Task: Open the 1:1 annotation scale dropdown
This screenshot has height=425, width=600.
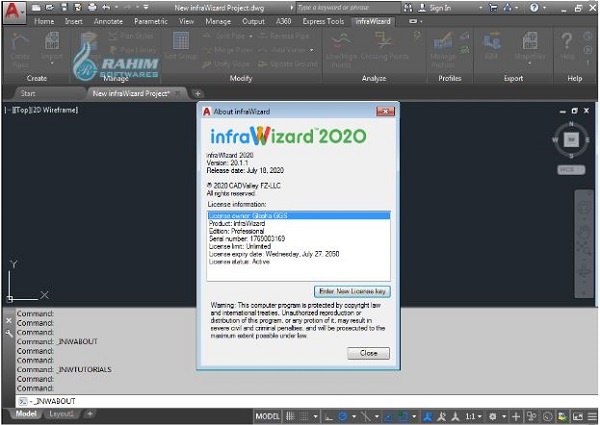Action: [473, 417]
